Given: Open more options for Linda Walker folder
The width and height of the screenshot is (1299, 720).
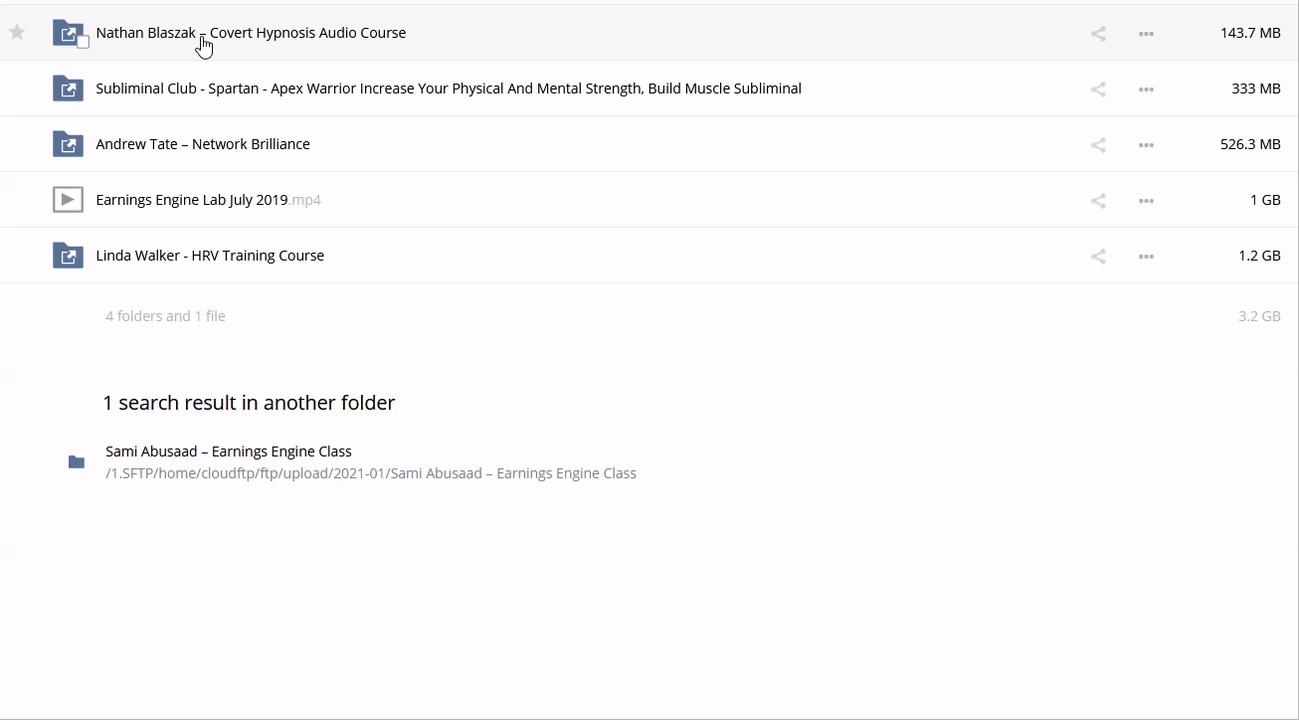Looking at the screenshot, I should (x=1146, y=257).
